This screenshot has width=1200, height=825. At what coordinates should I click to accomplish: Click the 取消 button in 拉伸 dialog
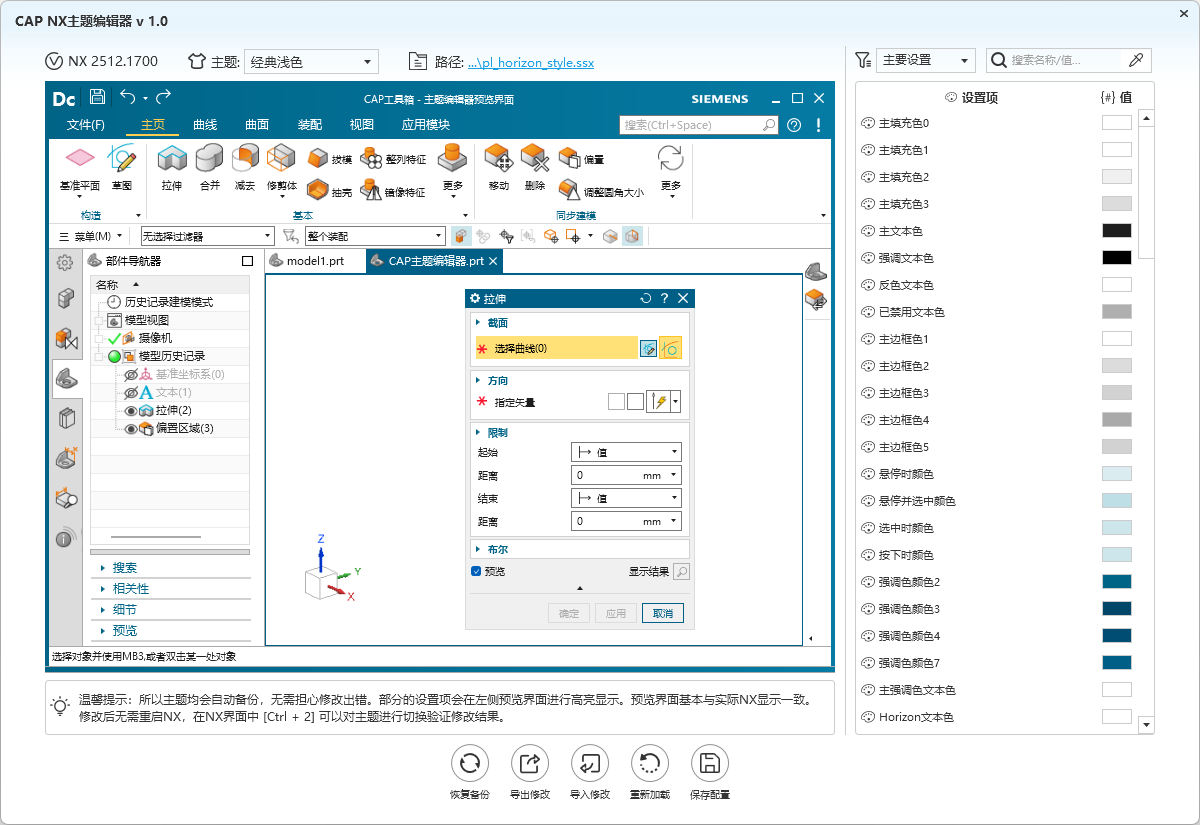pos(663,613)
